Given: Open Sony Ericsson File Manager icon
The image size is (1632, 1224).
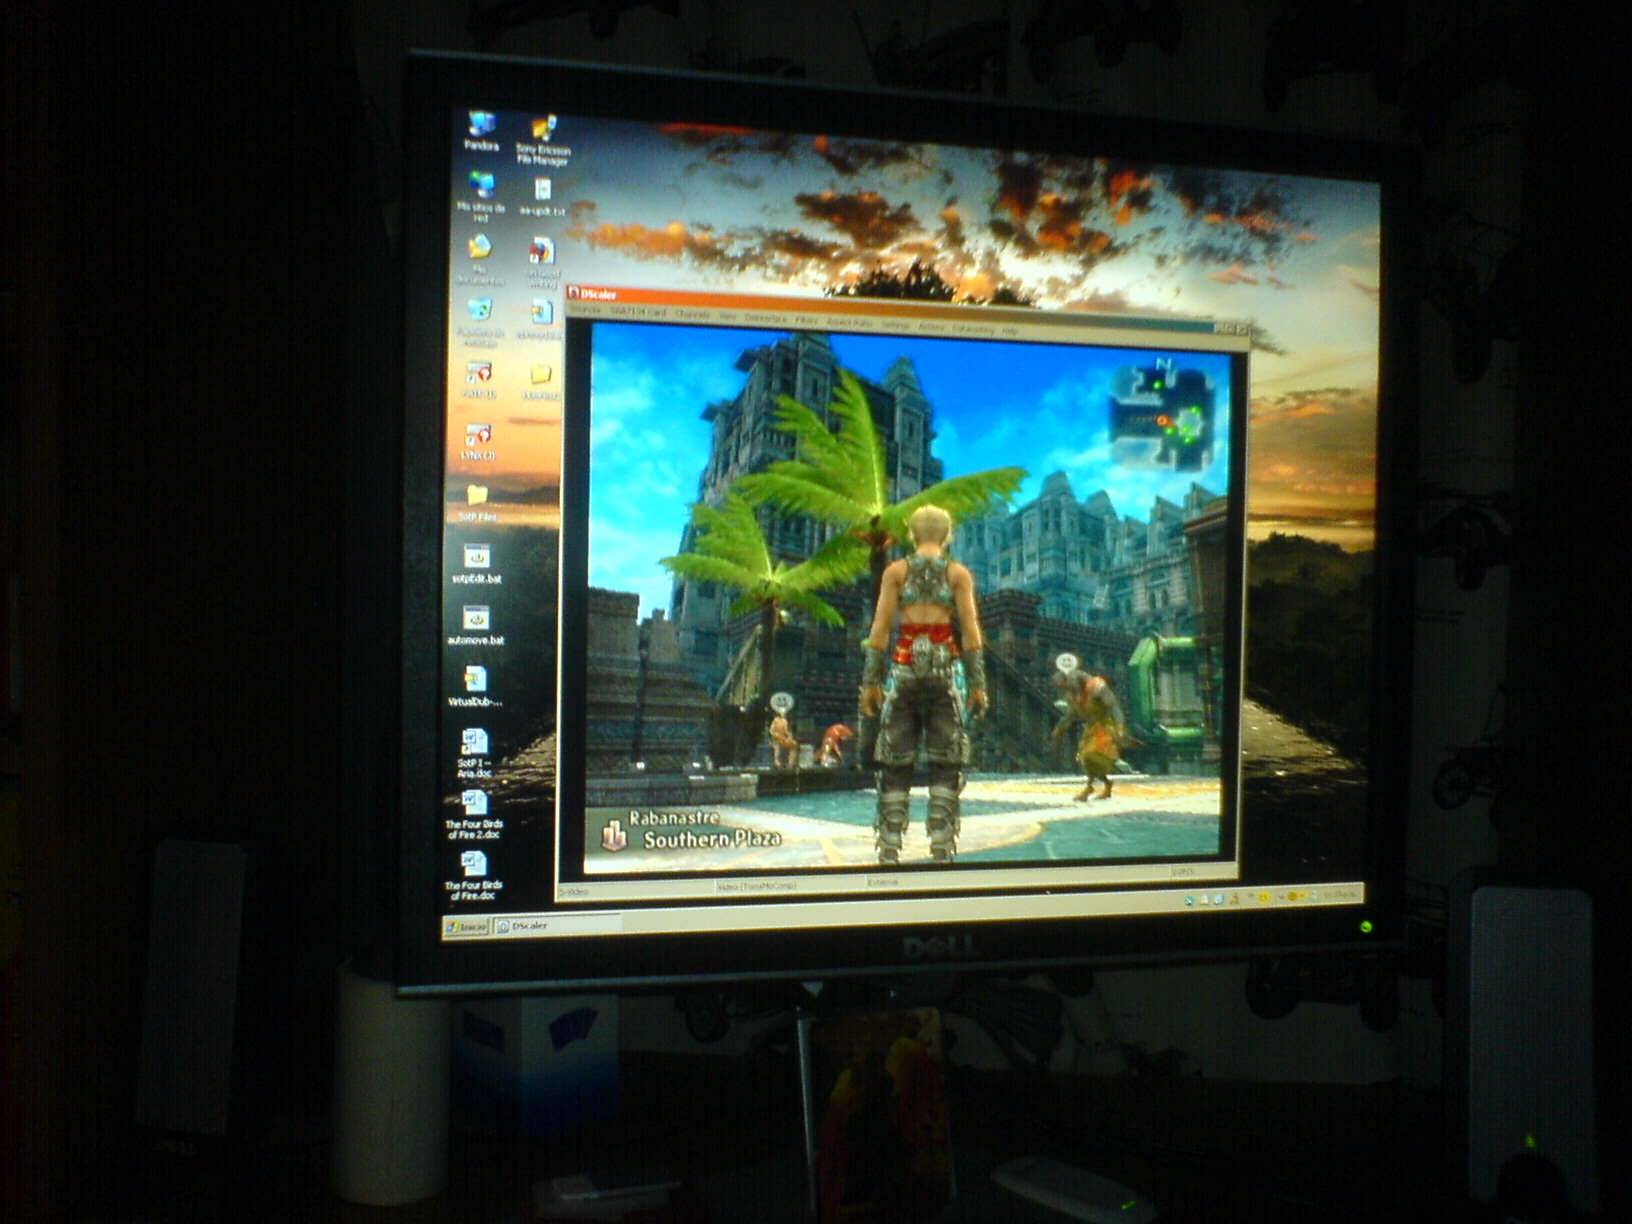Looking at the screenshot, I should pos(542,141).
